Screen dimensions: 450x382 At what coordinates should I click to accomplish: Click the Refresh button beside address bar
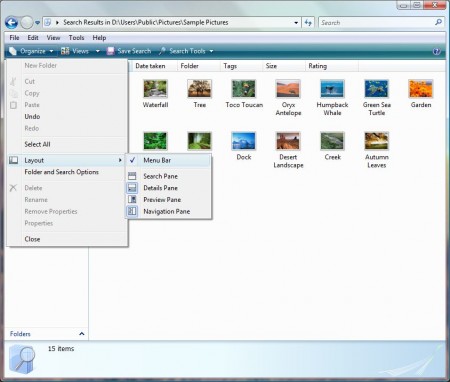click(308, 23)
